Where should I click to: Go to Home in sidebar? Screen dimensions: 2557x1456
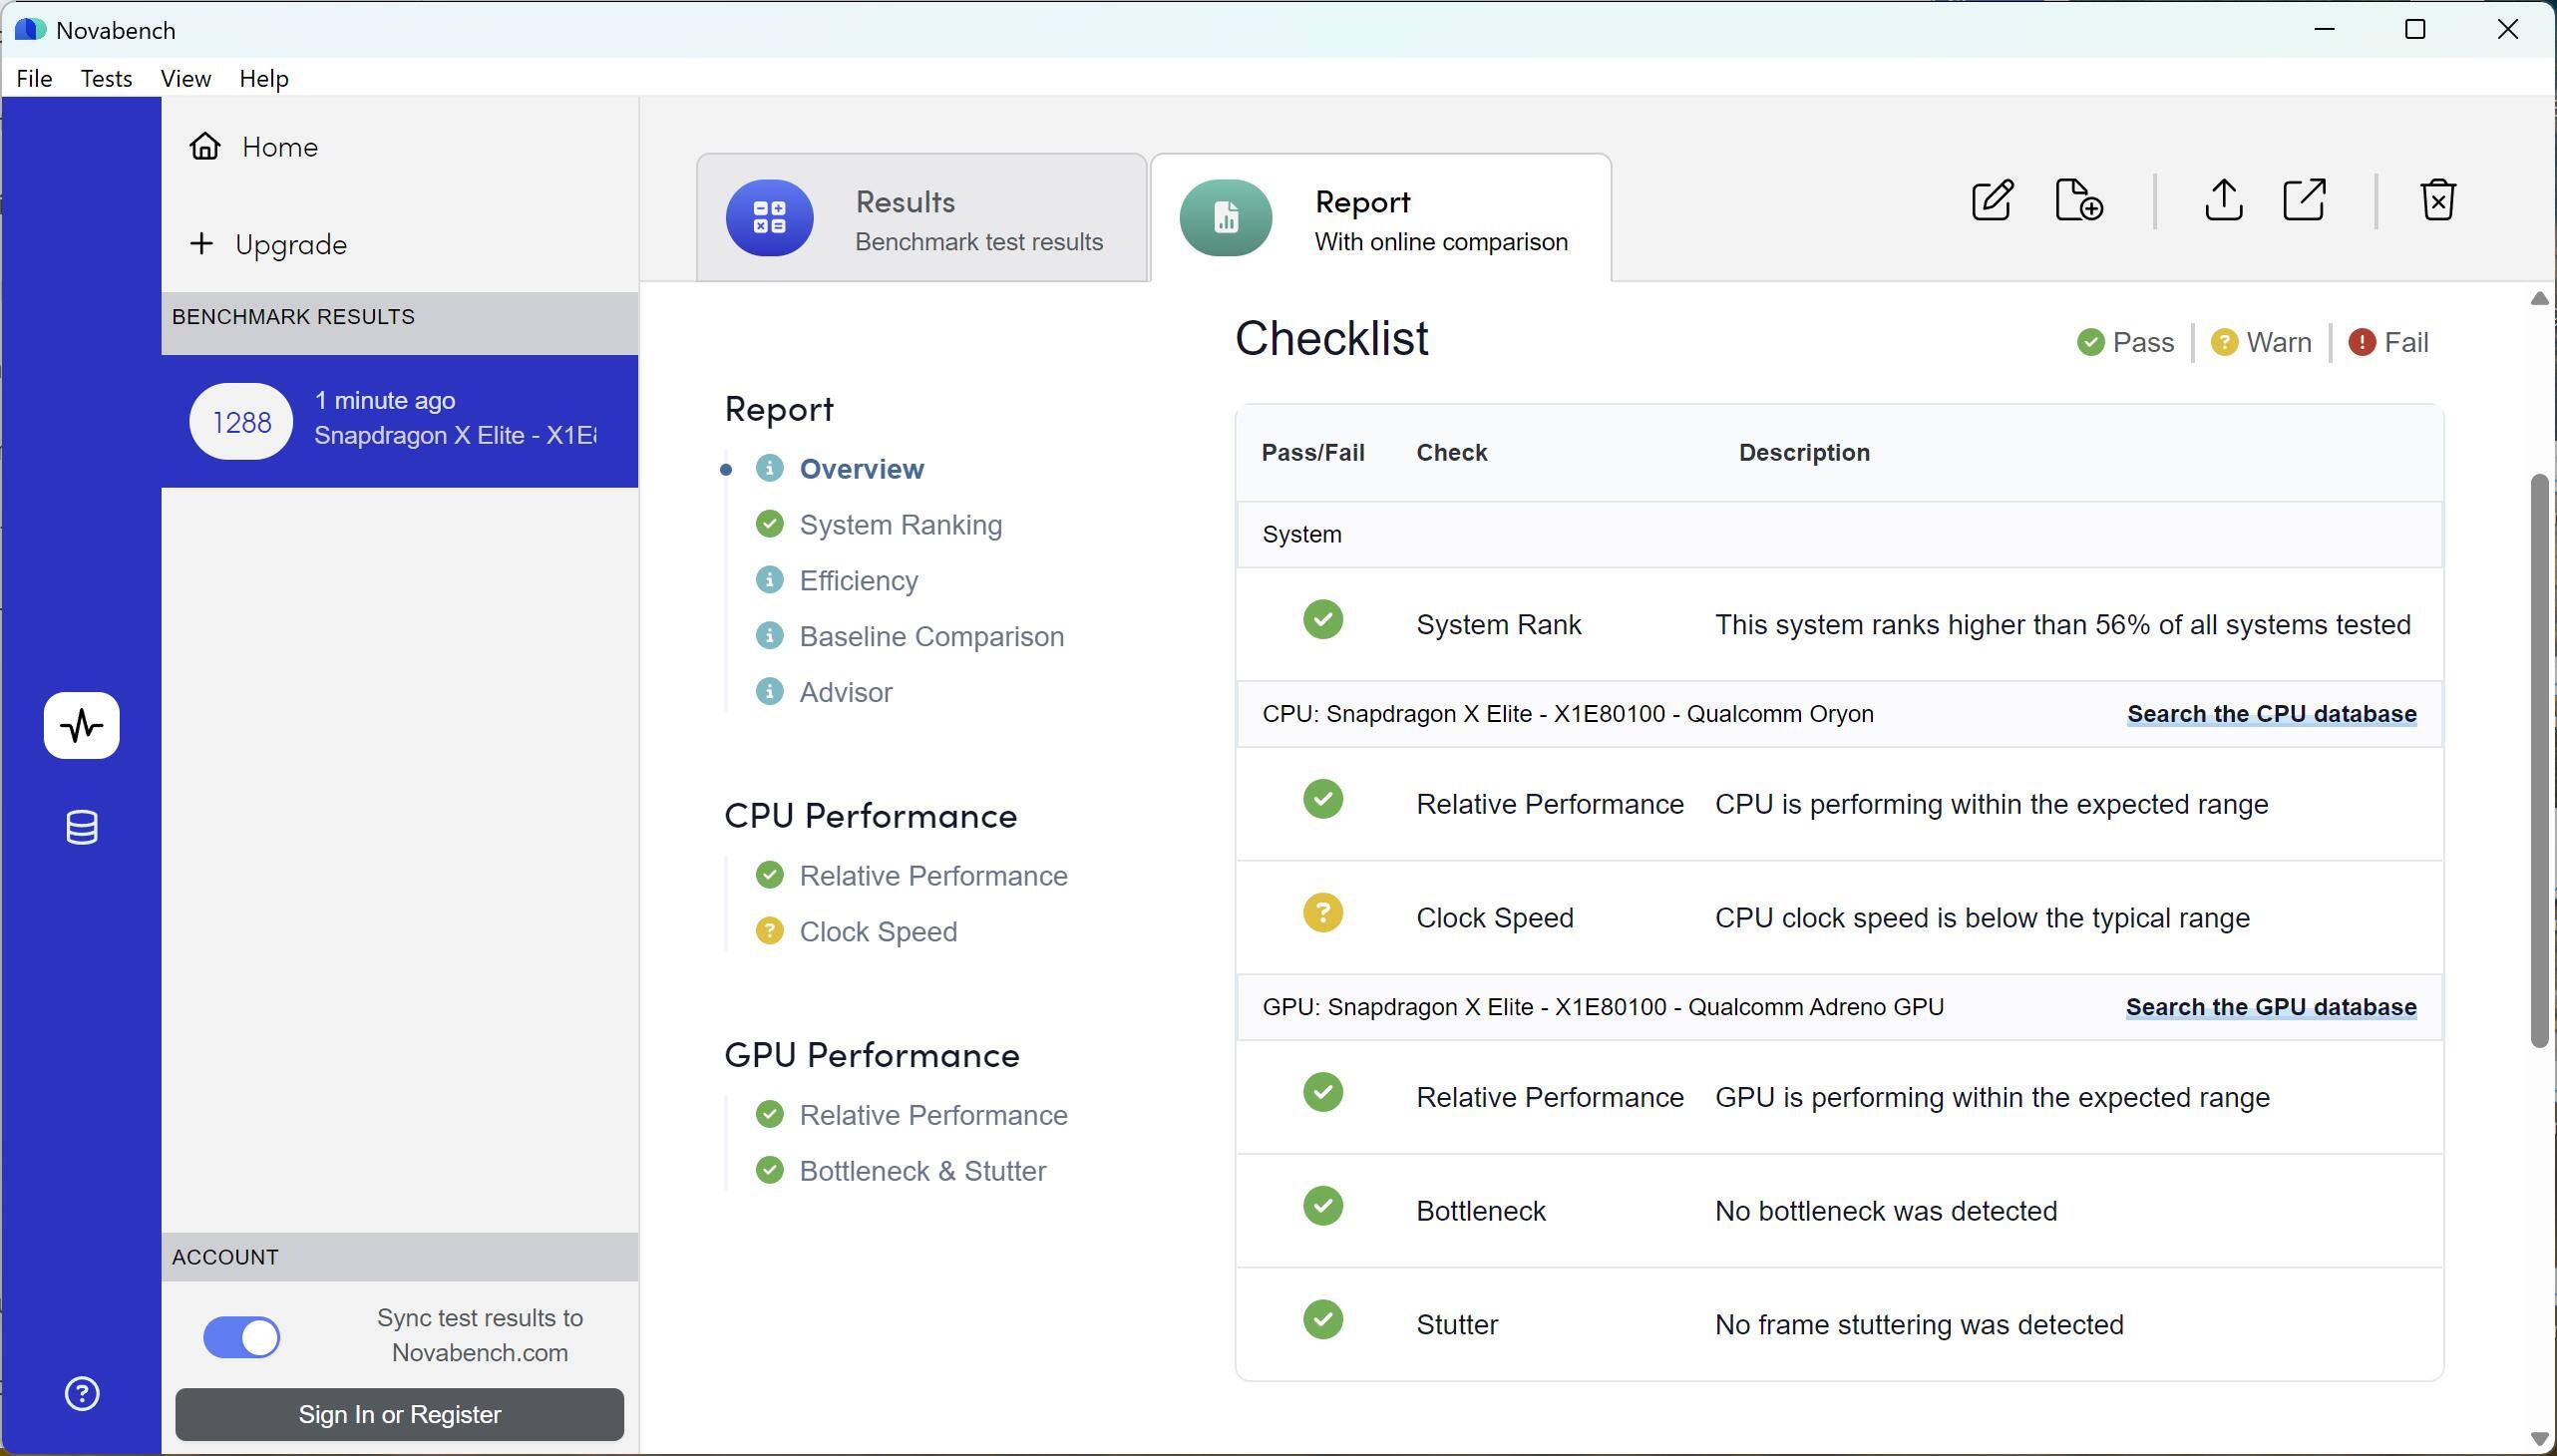pos(278,147)
